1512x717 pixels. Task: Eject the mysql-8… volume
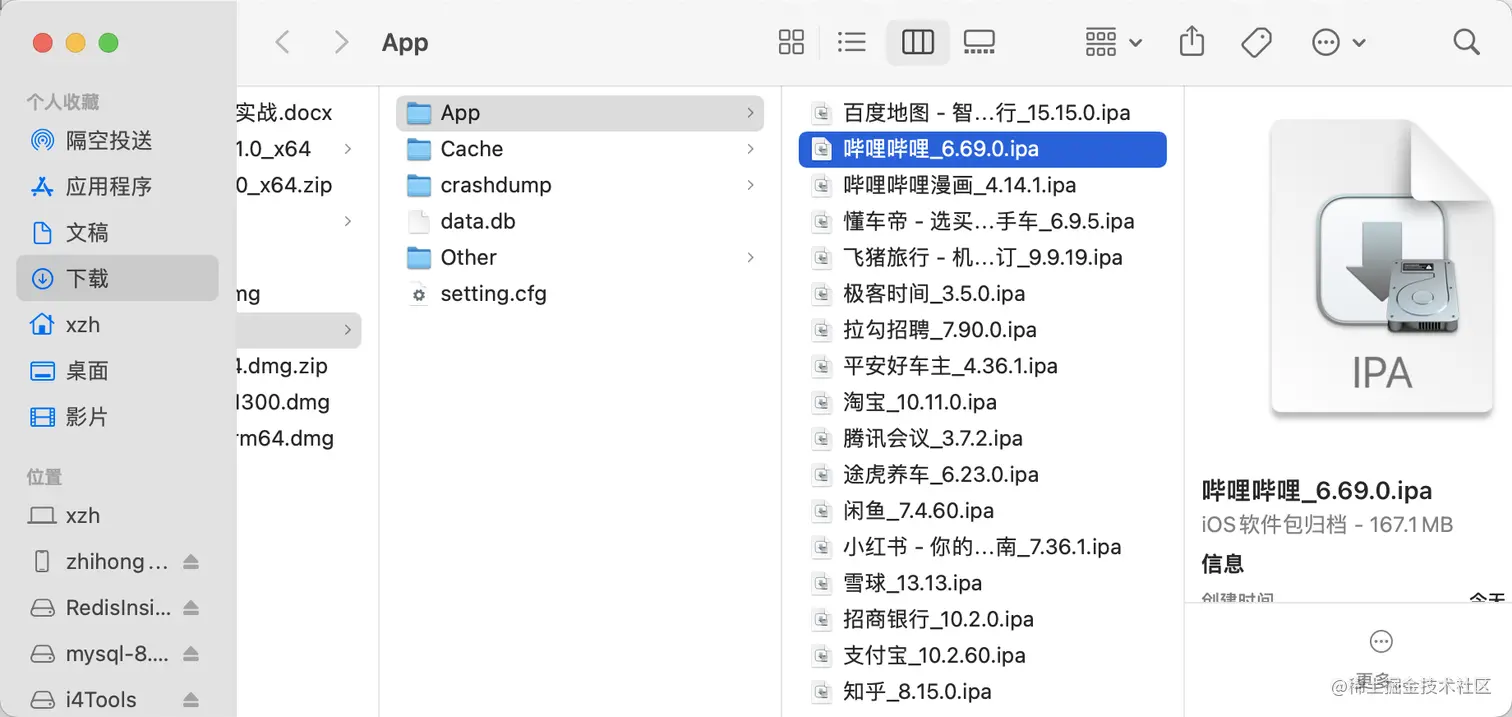pos(191,654)
